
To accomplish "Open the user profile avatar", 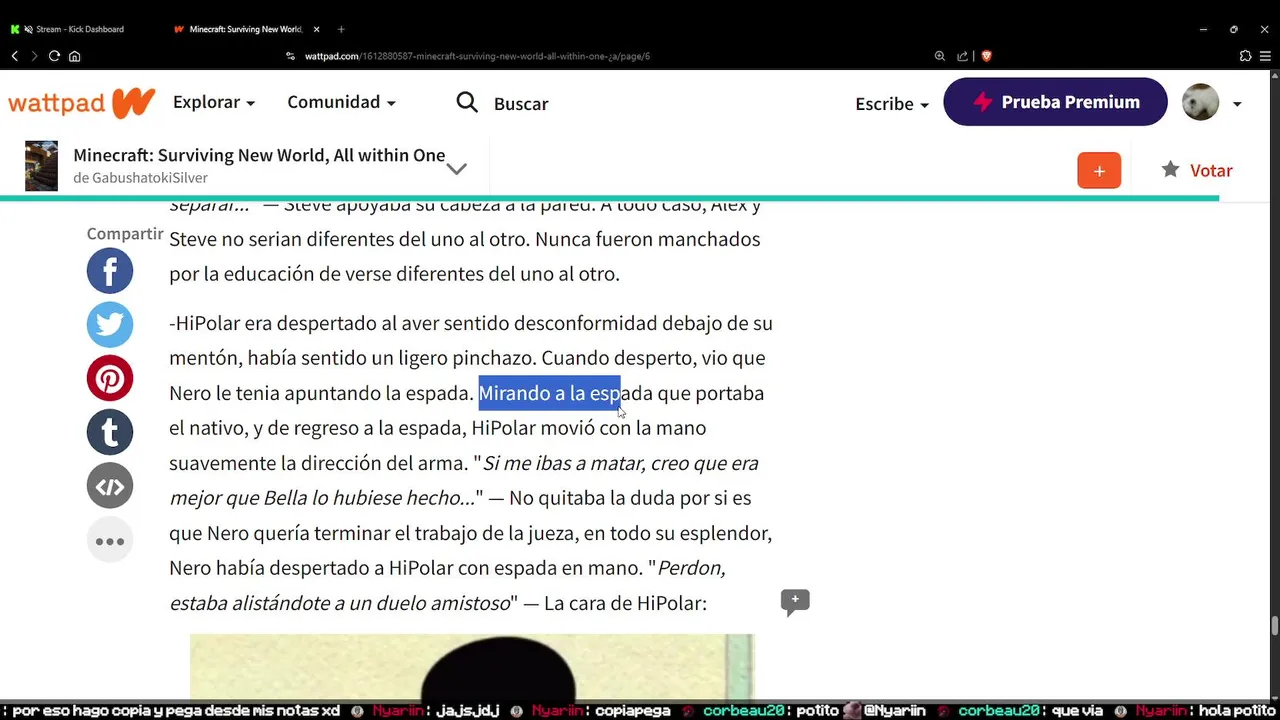I will [1200, 102].
